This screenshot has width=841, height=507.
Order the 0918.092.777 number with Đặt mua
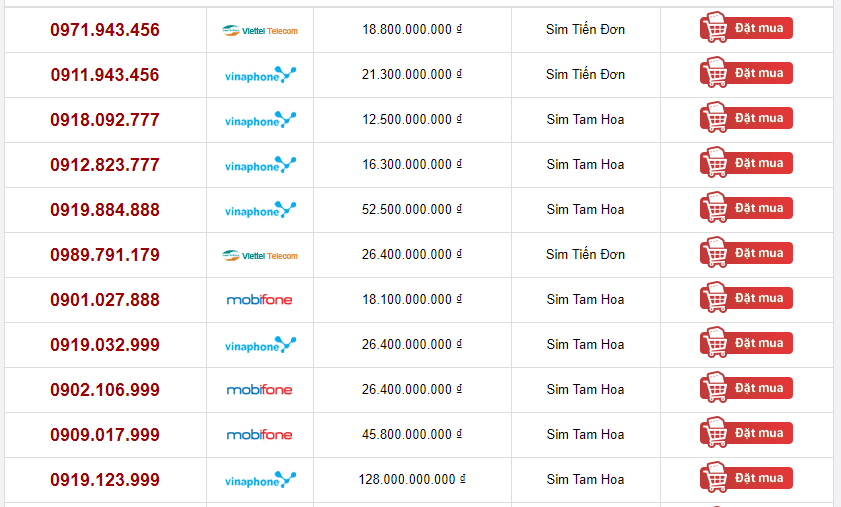pos(746,118)
